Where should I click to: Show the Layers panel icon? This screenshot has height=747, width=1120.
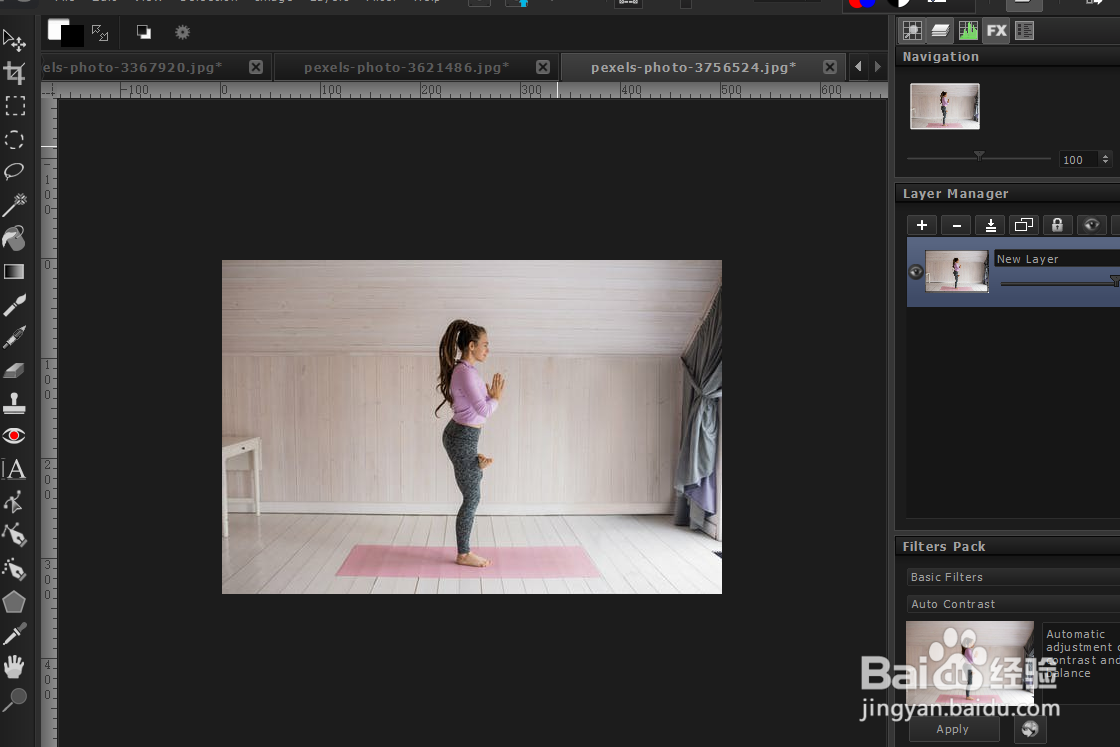pos(940,31)
